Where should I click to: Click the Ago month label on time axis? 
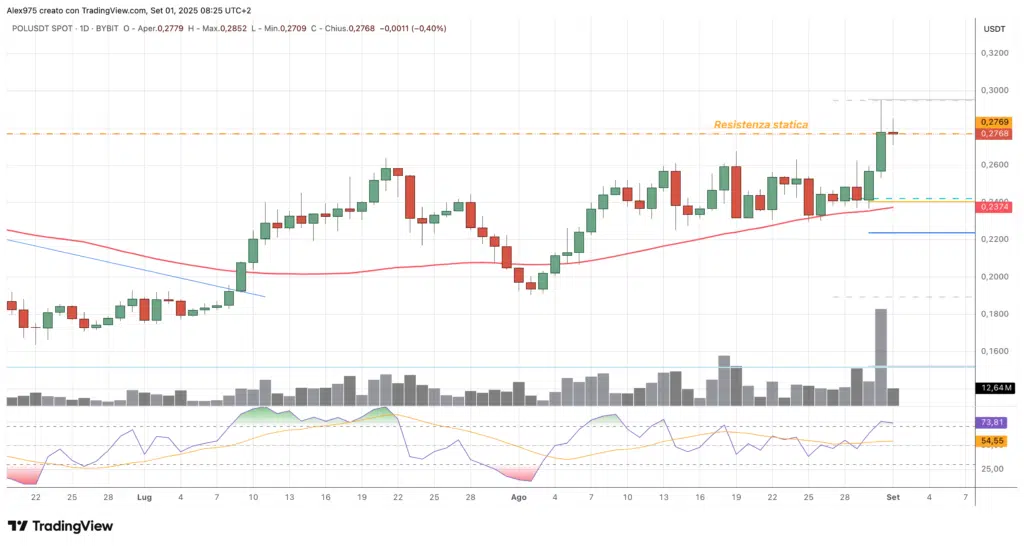tap(518, 496)
